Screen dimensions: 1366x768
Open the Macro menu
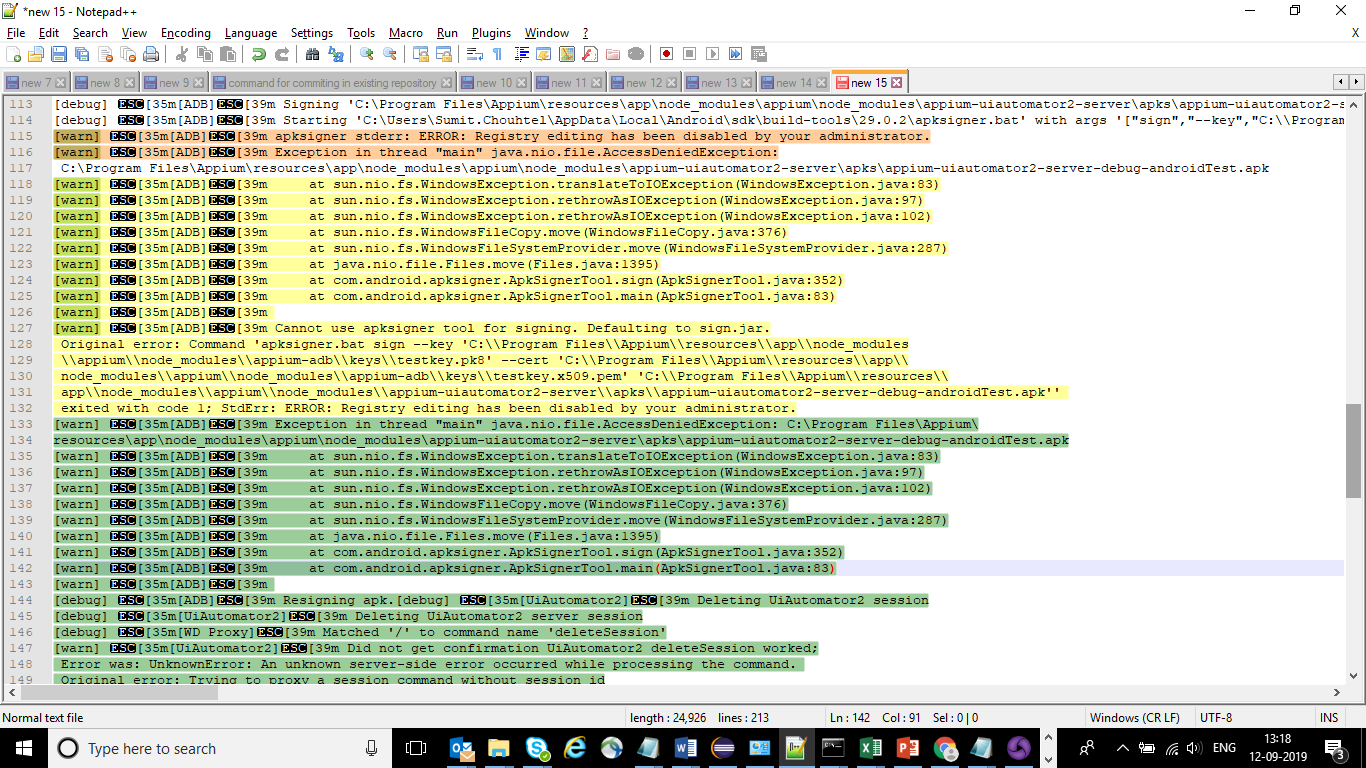click(x=406, y=33)
